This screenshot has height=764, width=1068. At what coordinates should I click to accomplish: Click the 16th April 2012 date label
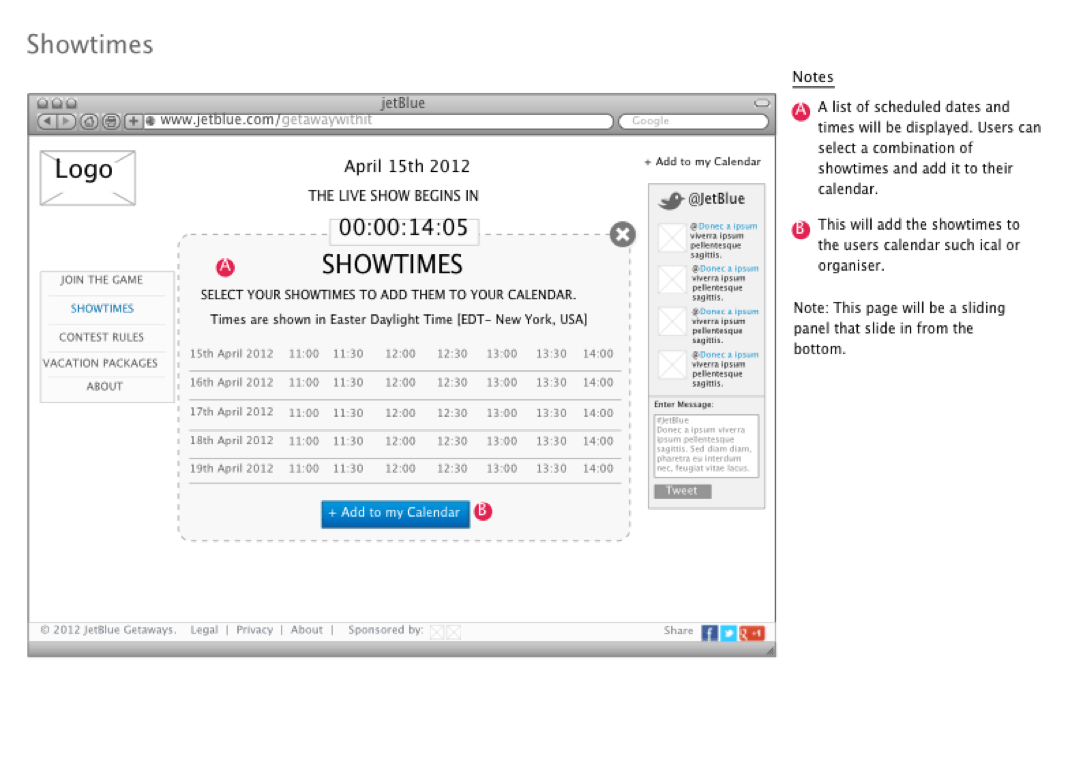(232, 383)
